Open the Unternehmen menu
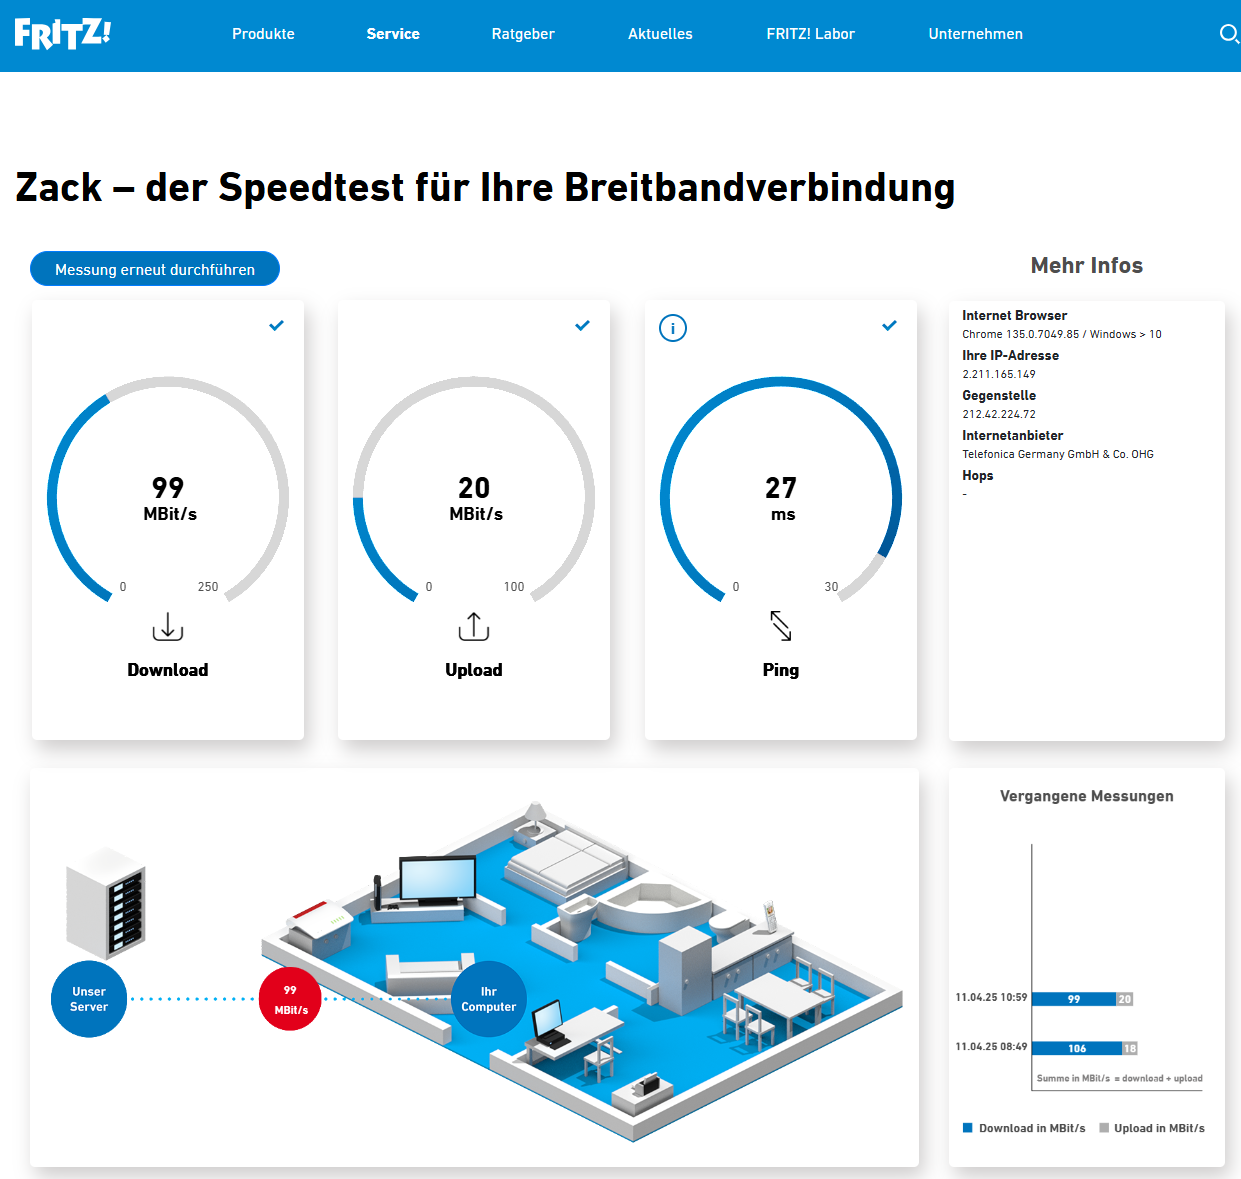Image resolution: width=1241 pixels, height=1179 pixels. 976,34
